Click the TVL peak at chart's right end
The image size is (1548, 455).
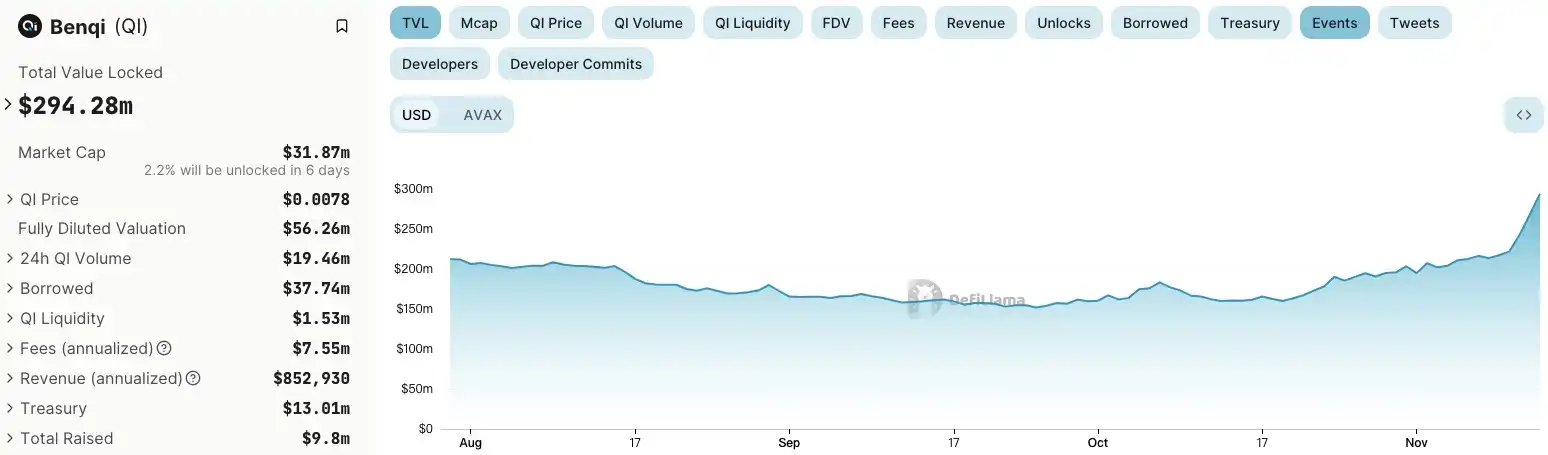(x=1538, y=195)
